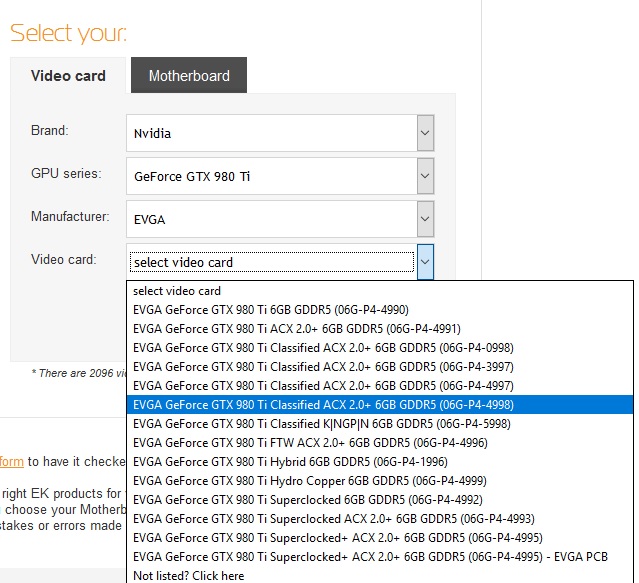The width and height of the screenshot is (639, 583).
Task: Choose 'Not listed? Click here' option
Action: (380, 576)
